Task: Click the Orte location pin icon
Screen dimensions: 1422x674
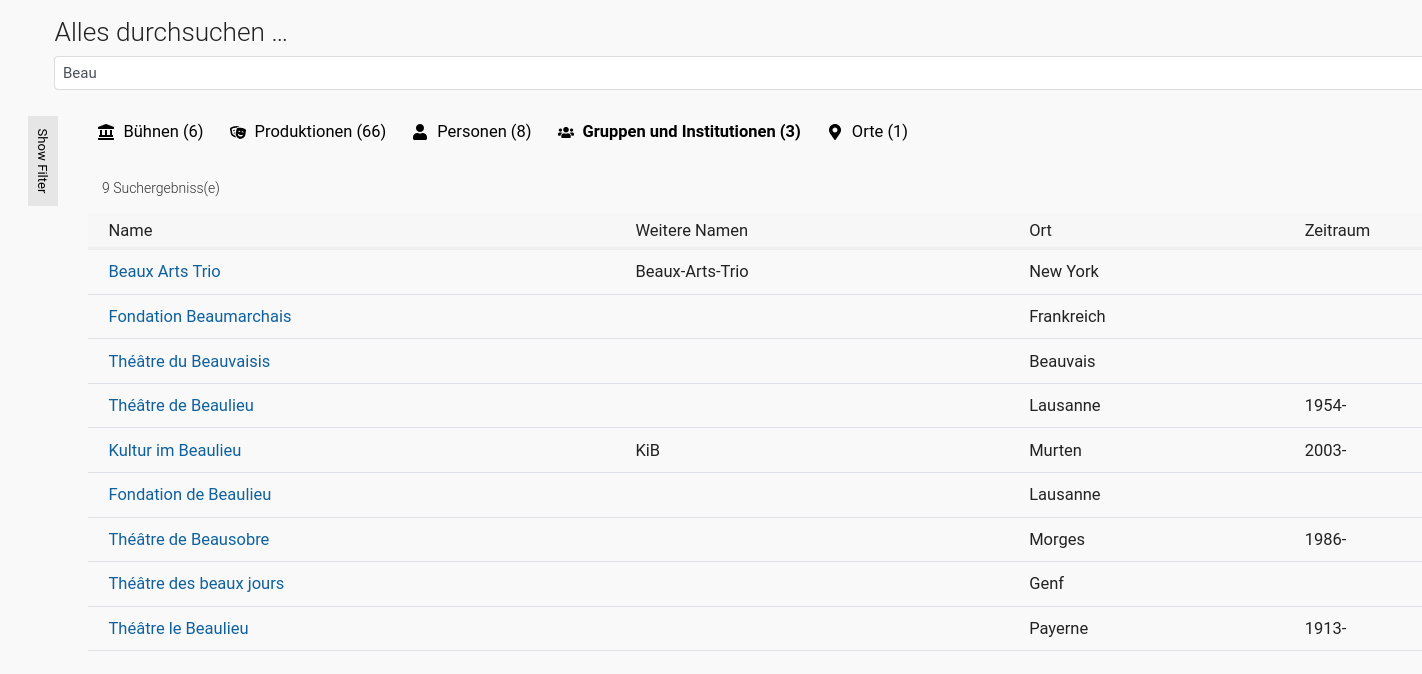Action: [835, 132]
